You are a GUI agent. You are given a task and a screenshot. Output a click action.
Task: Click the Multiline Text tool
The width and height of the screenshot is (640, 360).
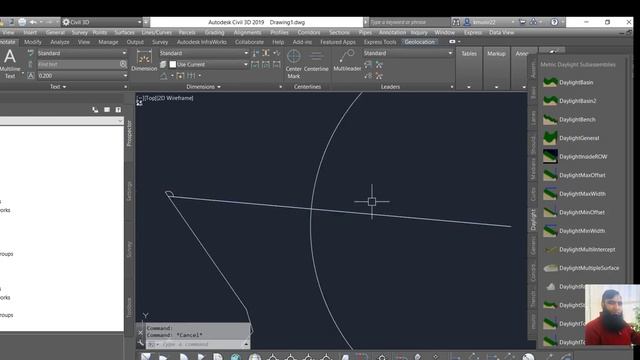[x=10, y=64]
